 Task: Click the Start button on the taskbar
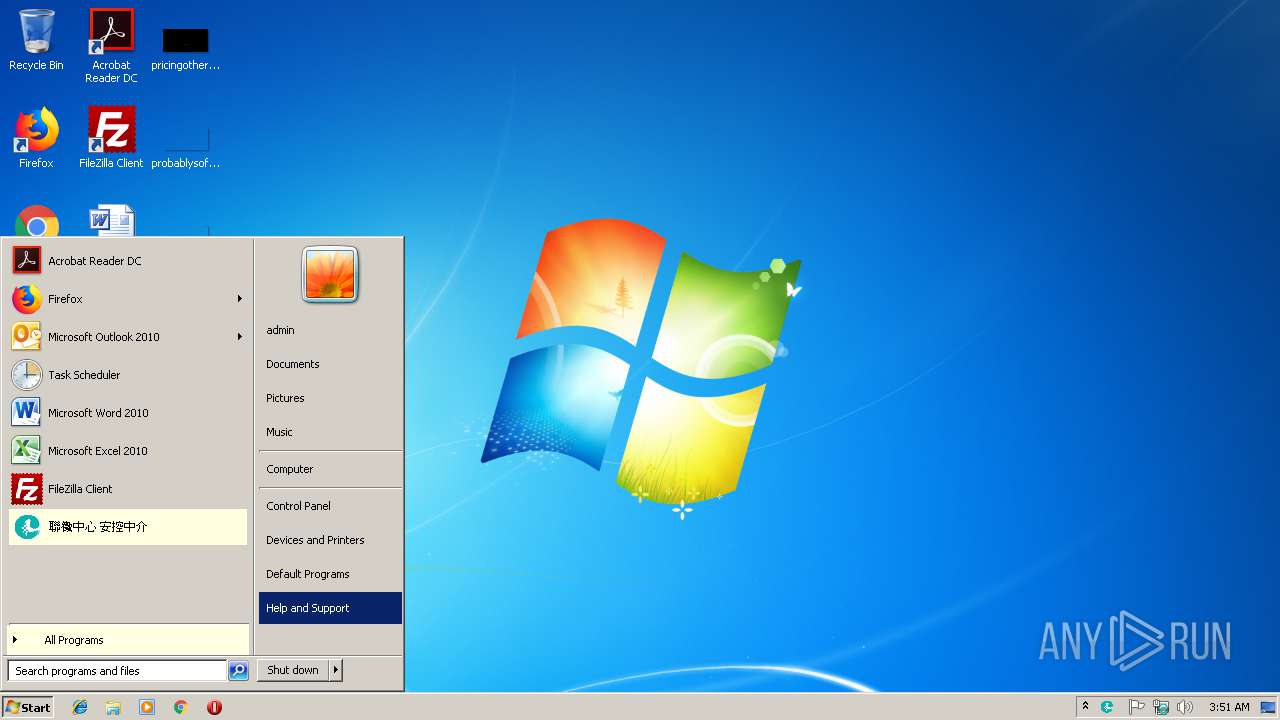coord(28,707)
